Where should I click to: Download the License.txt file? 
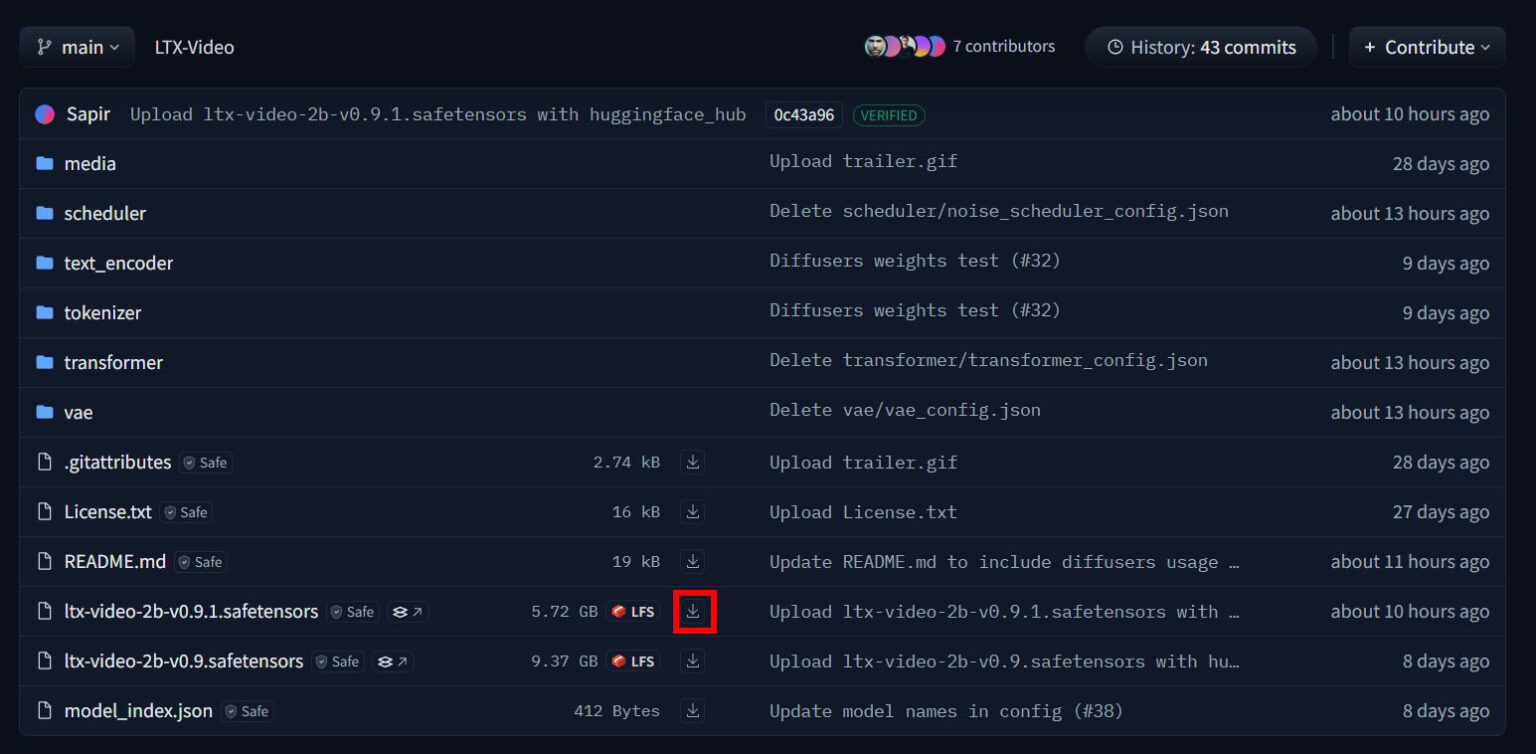(693, 512)
